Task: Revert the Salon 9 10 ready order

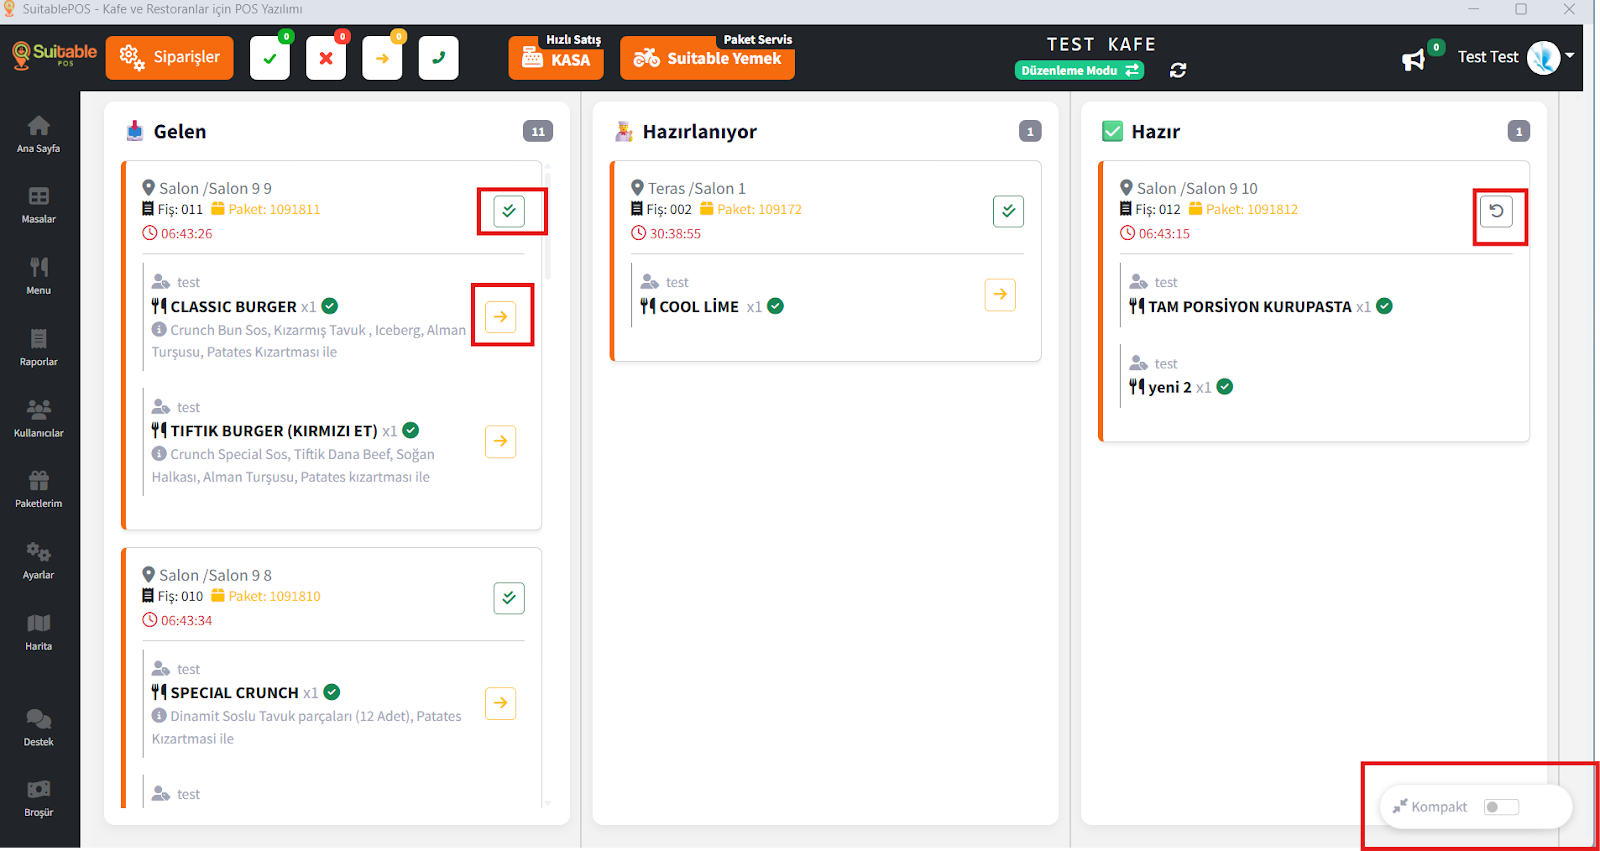Action: 1496,211
